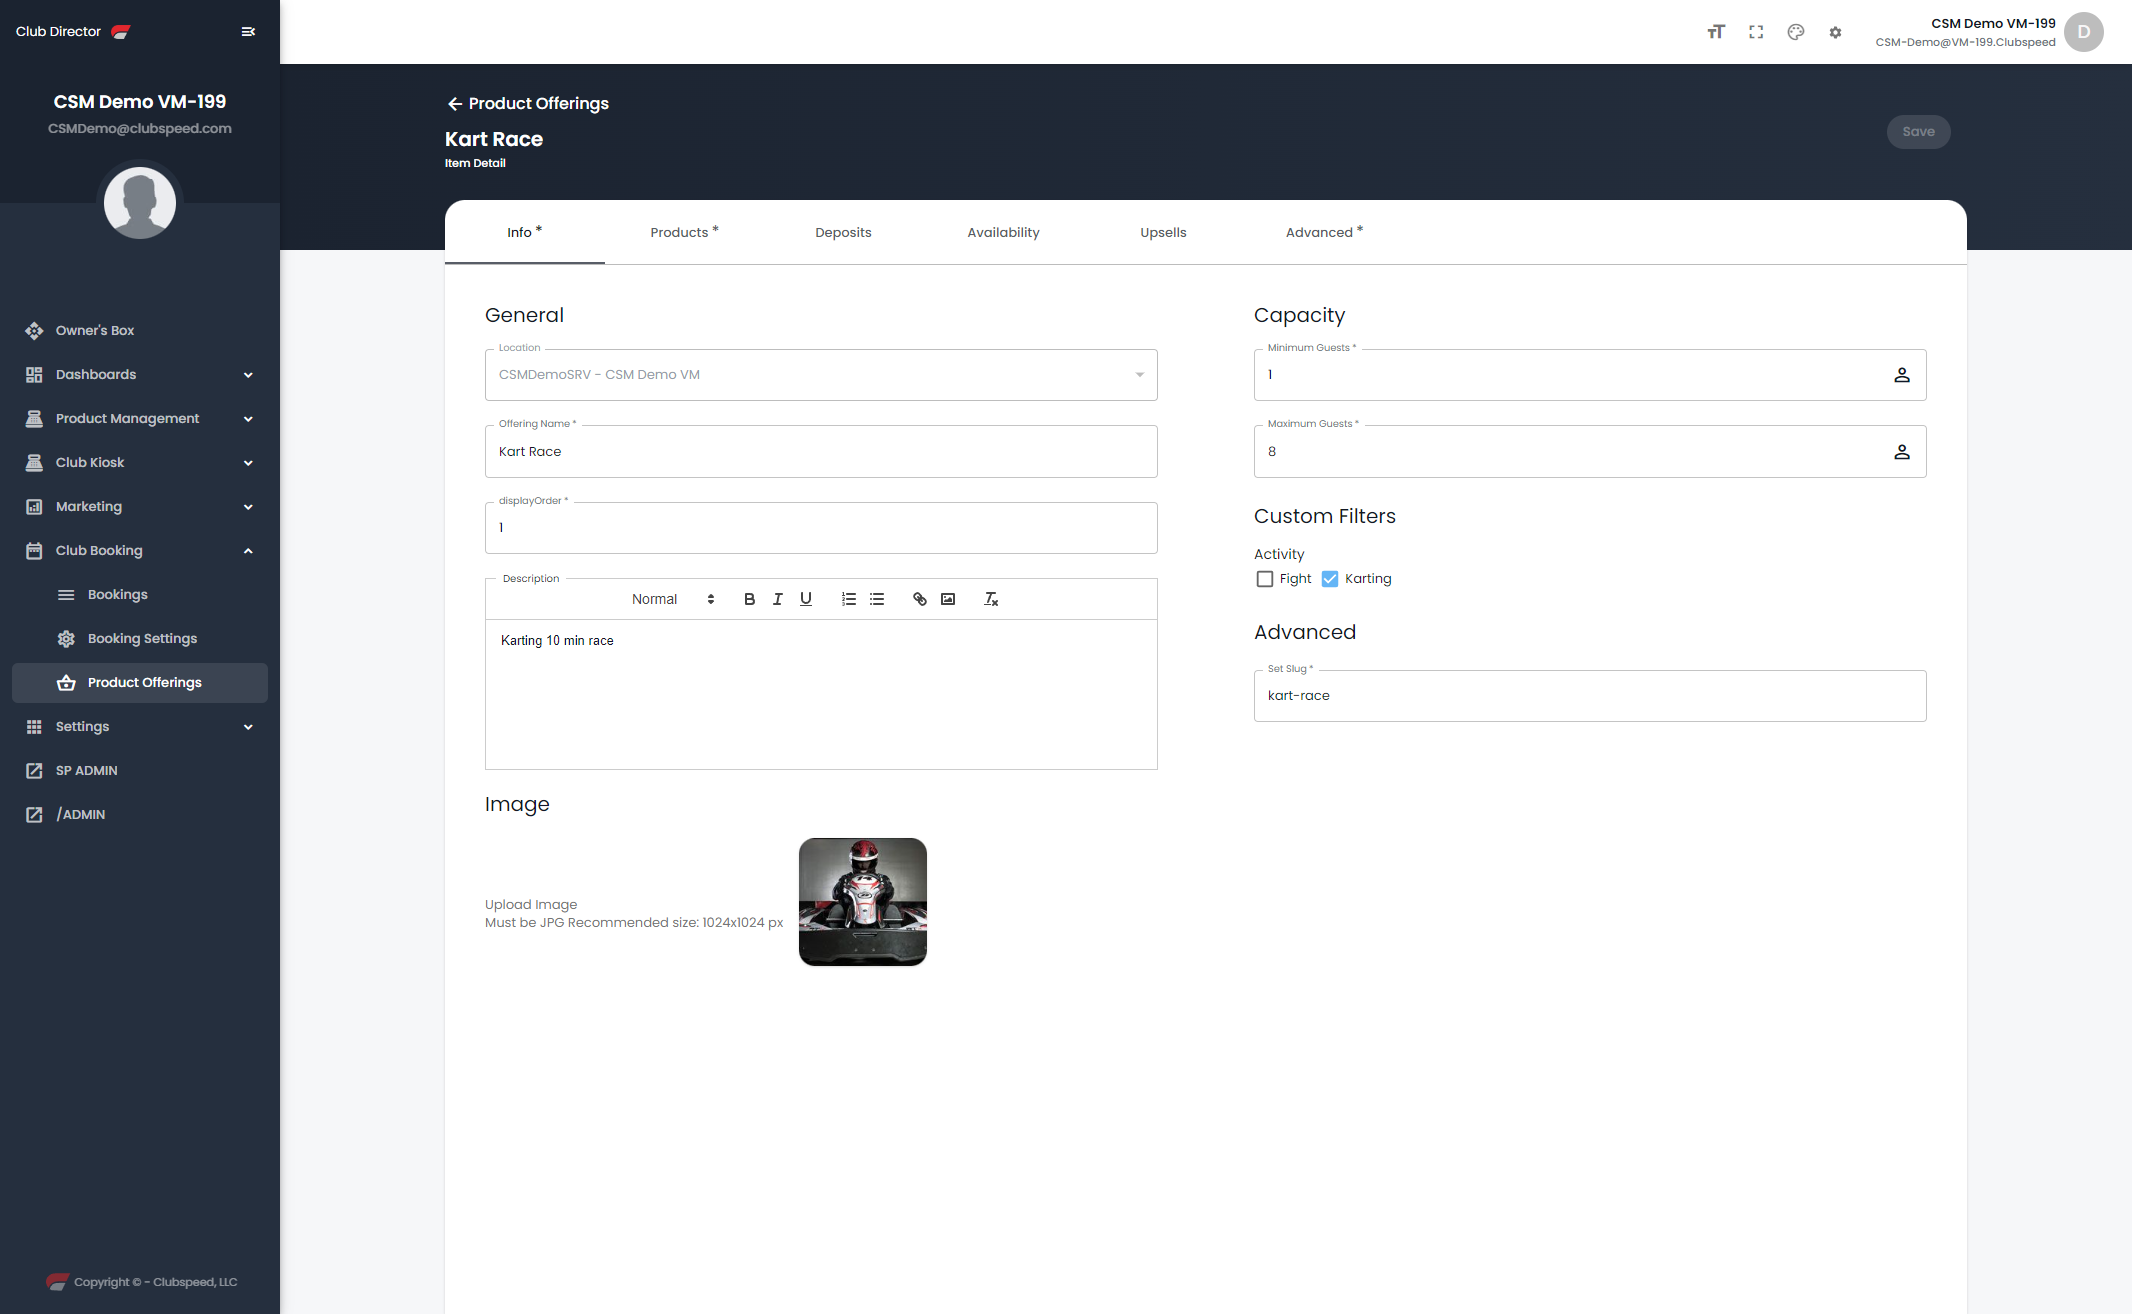Viewport: 2132px width, 1314px height.
Task: Open Bookings in the sidebar
Action: point(140,594)
